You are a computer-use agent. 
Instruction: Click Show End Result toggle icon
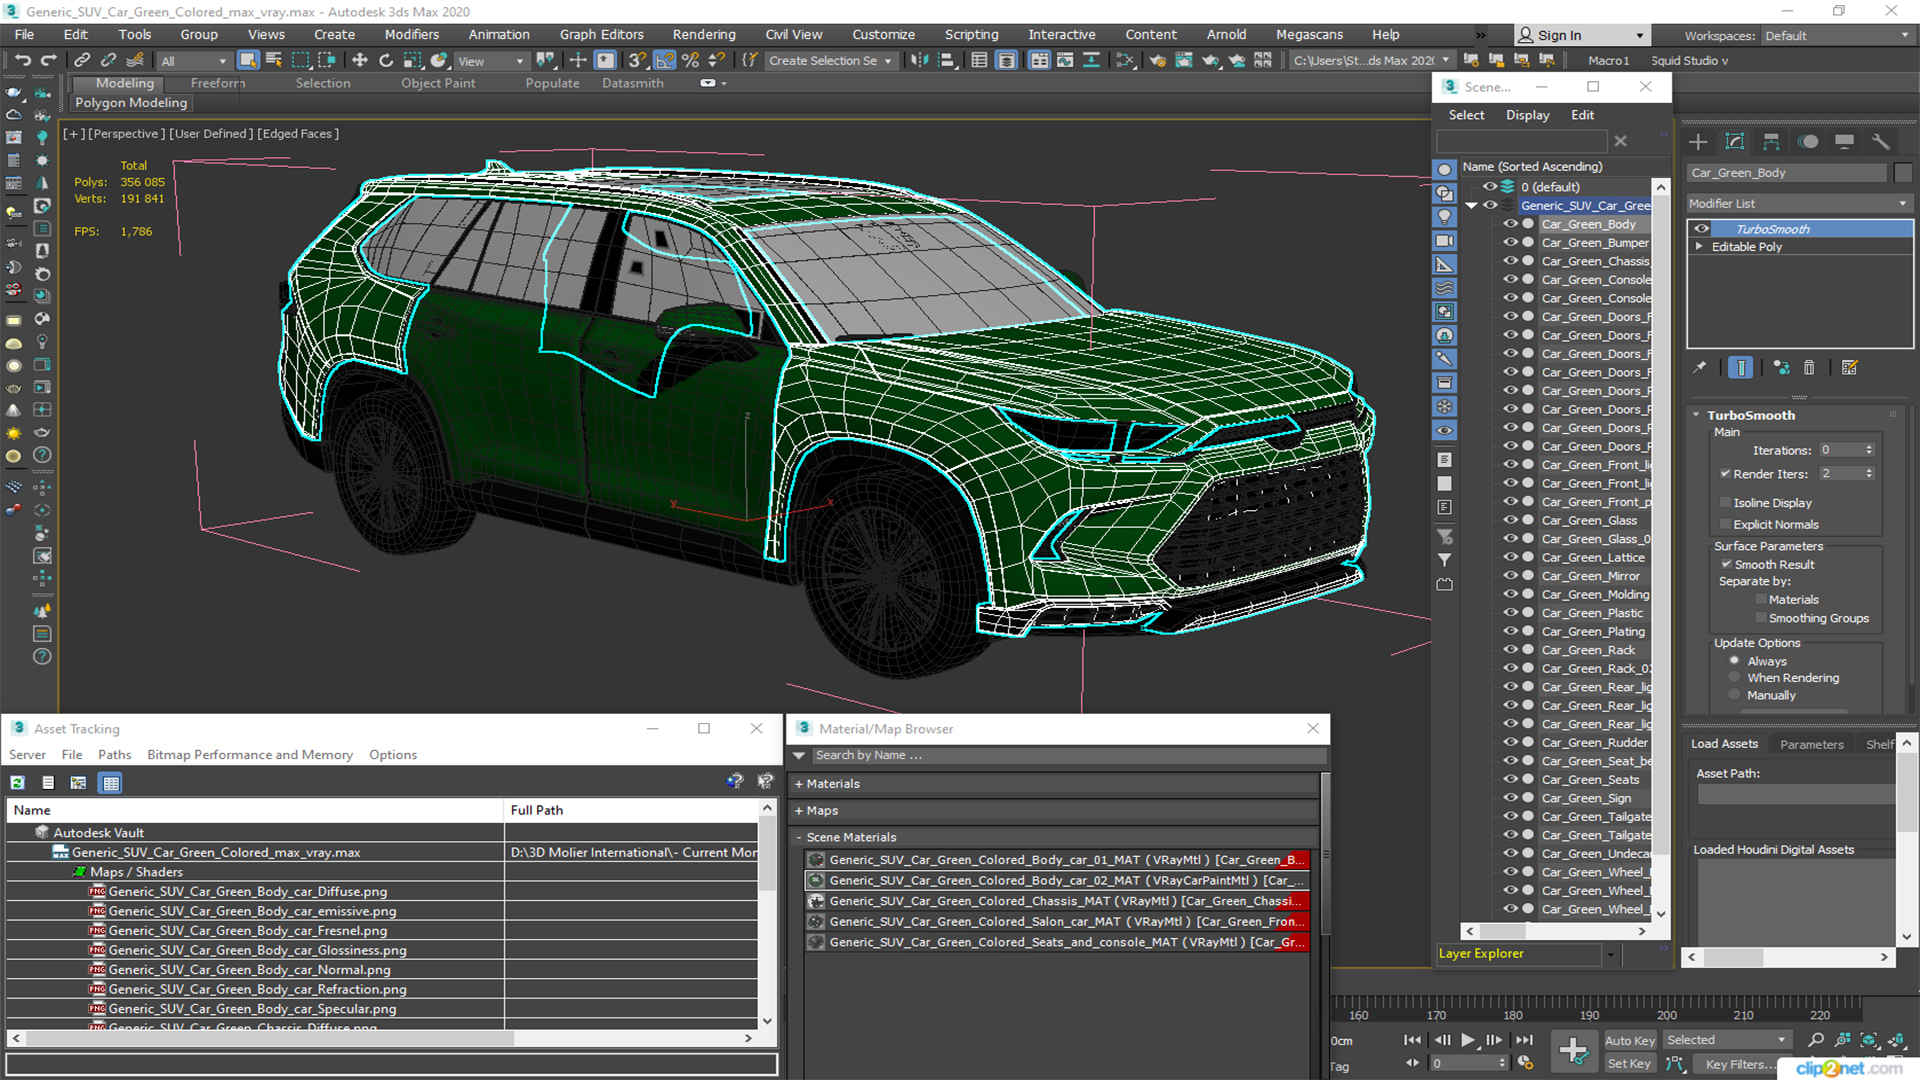point(1741,368)
